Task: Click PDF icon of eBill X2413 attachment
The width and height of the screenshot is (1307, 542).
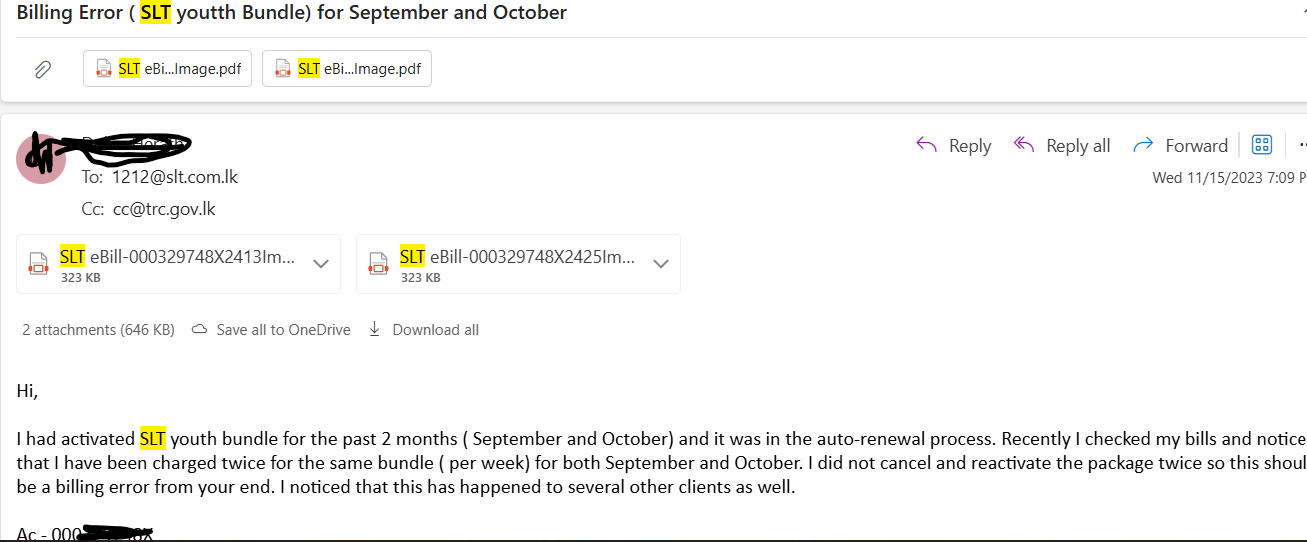Action: tap(38, 264)
